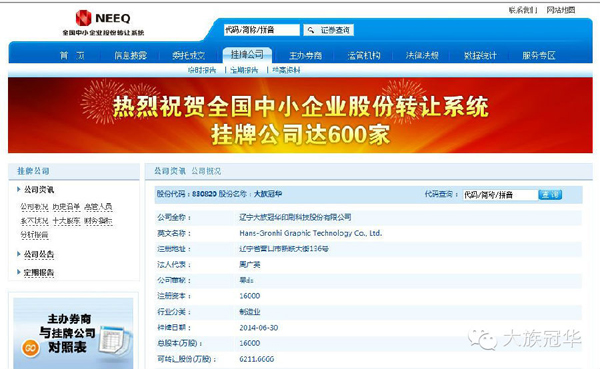Viewport: 600px width, 369px height.
Task: Click the blue 查询 button
Action: [550, 194]
